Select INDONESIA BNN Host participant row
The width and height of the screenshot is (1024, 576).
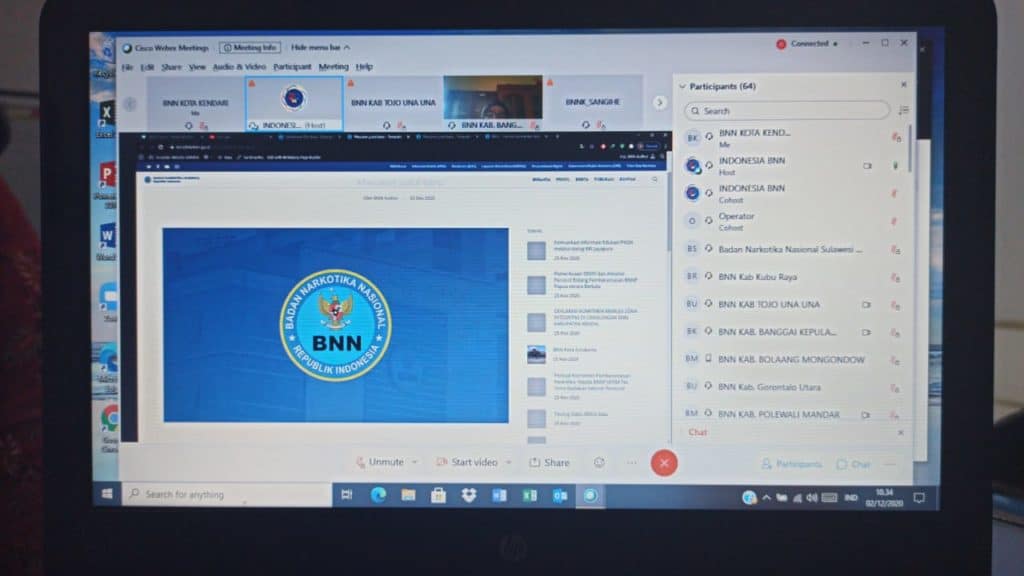793,166
